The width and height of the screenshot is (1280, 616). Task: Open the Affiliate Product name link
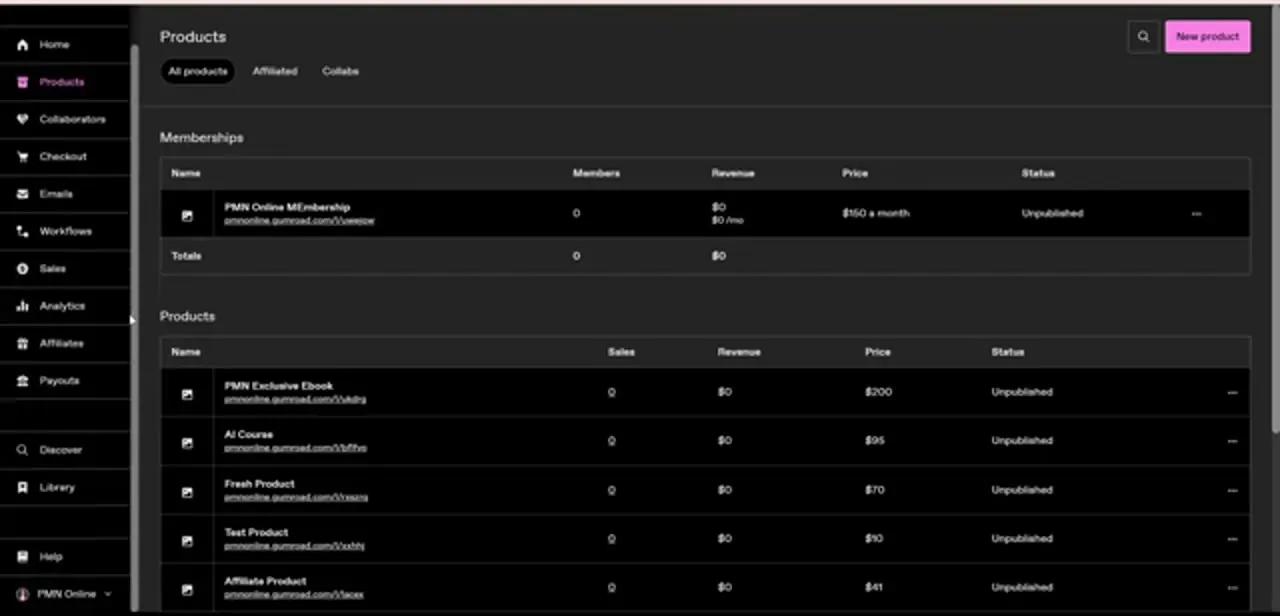coord(265,581)
